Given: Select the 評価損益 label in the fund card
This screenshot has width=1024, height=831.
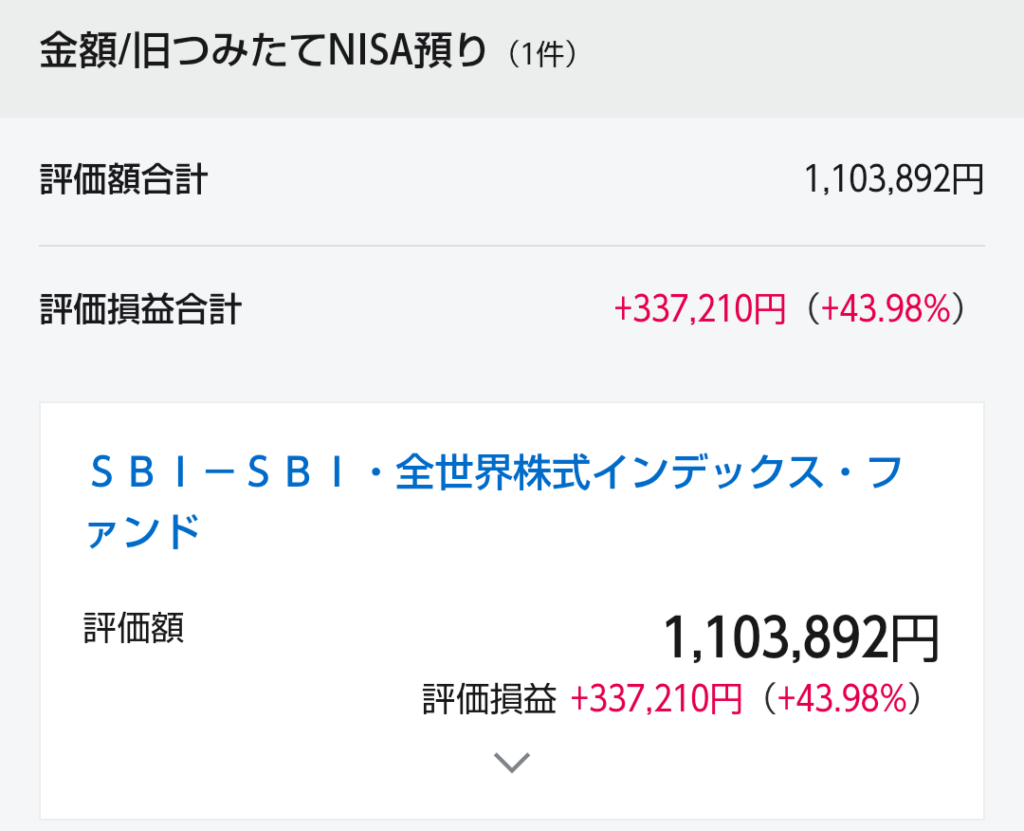Looking at the screenshot, I should tap(489, 698).
